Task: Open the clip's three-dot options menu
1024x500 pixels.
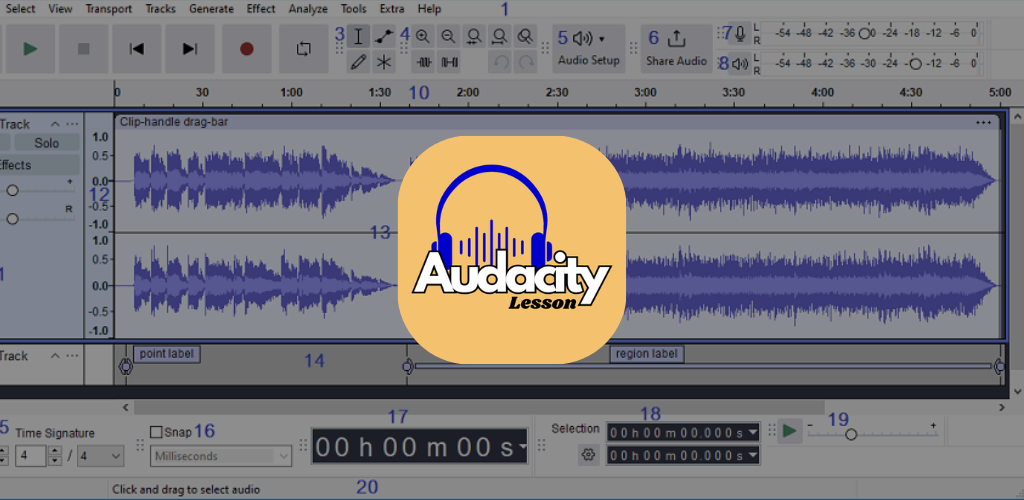Action: (984, 122)
